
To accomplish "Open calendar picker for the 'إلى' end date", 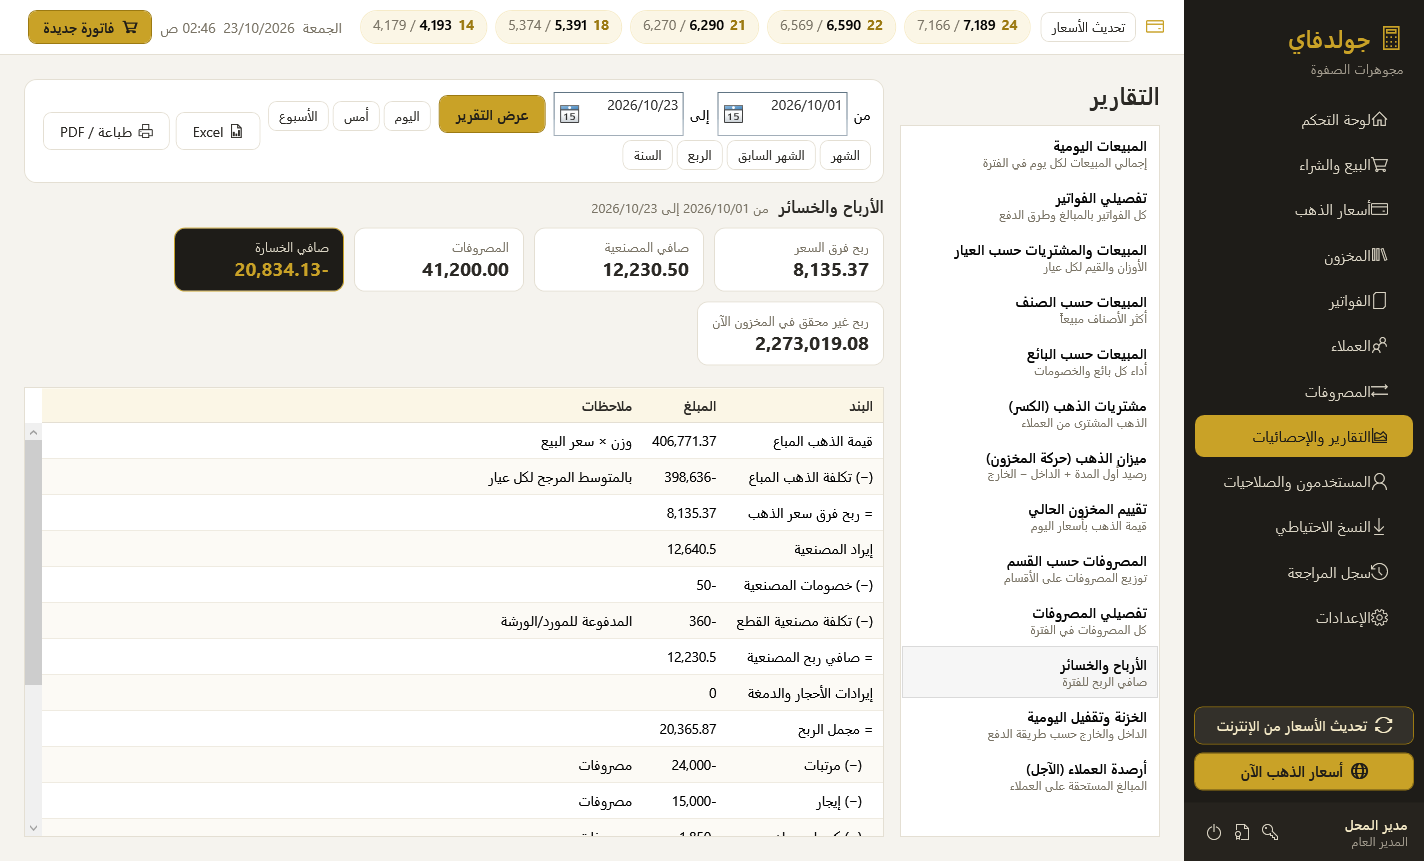I will 569,114.
